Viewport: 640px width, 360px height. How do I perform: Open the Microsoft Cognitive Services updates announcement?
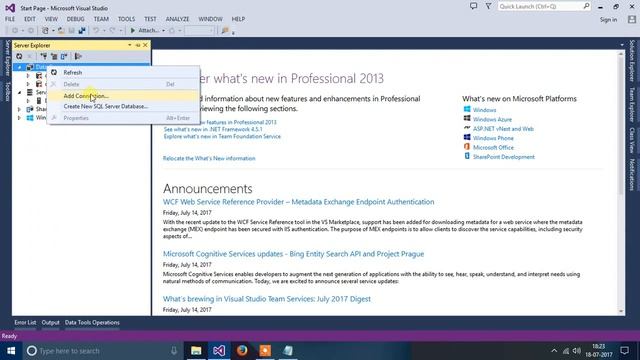[293, 254]
